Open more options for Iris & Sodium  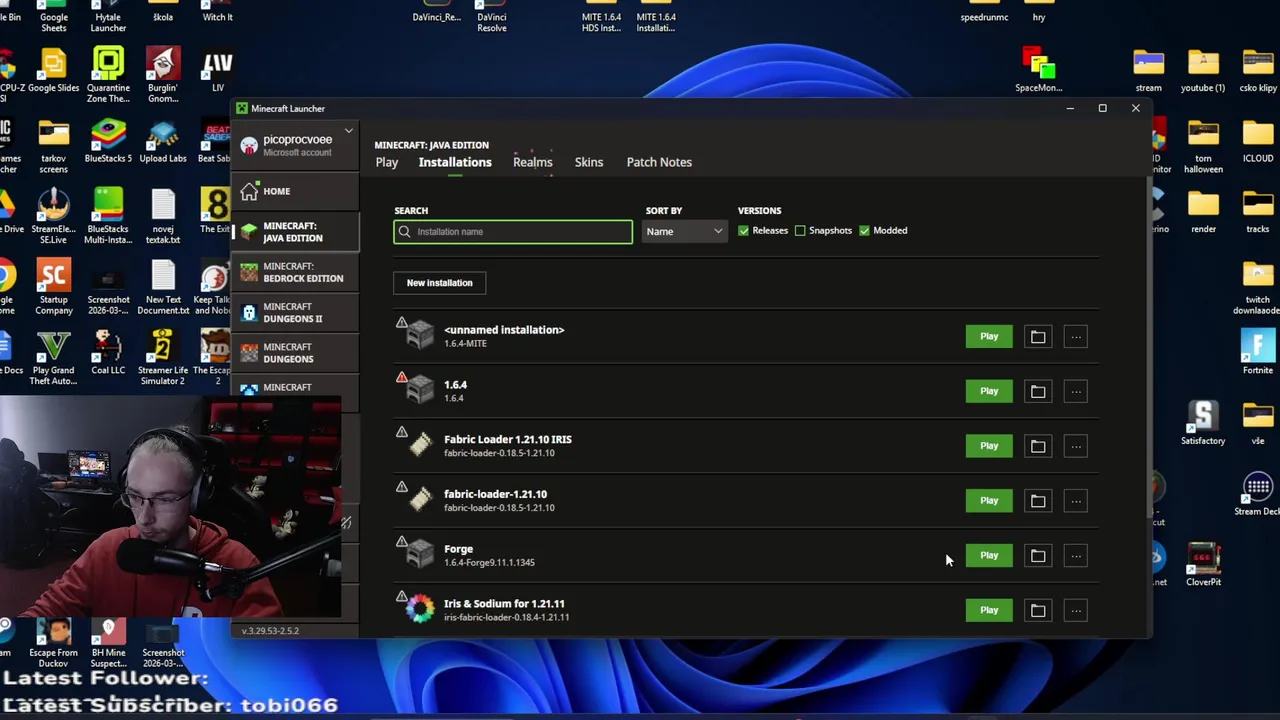1076,610
